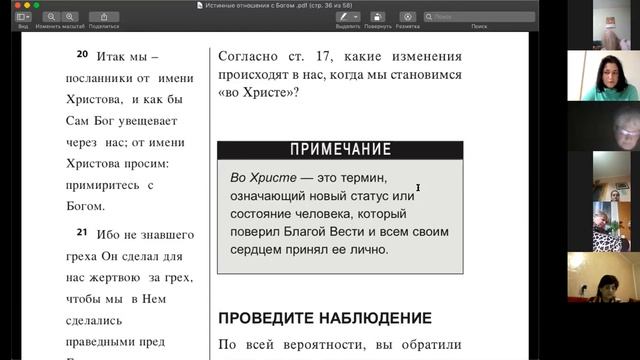Select the ПРИМЕЧАНИЕ note header
640x360 pixels.
(340, 150)
